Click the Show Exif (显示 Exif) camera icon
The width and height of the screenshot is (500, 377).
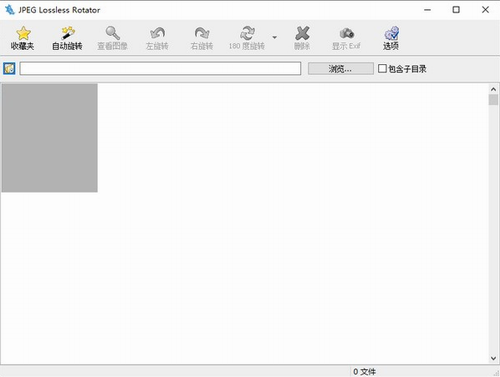point(346,33)
